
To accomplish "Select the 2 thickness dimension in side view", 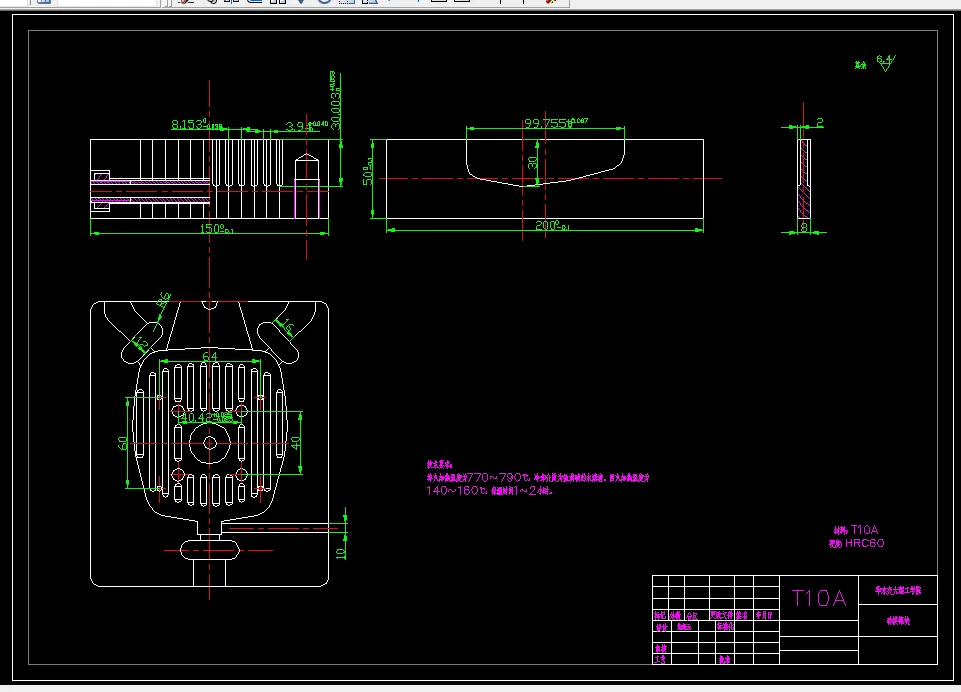I will (x=819, y=123).
